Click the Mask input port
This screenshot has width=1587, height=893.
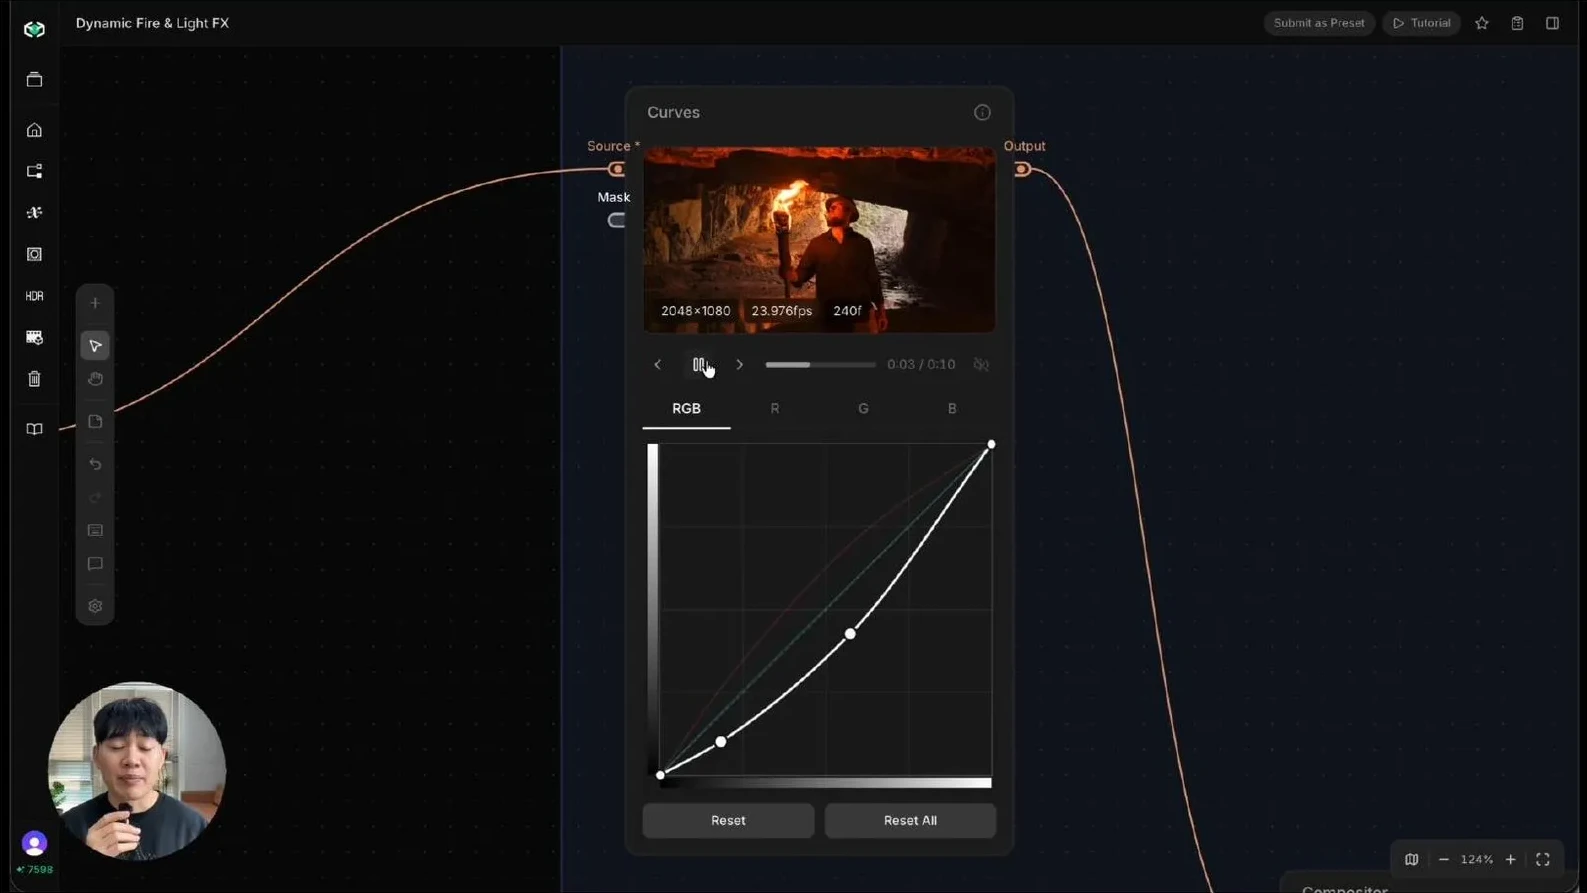[617, 220]
